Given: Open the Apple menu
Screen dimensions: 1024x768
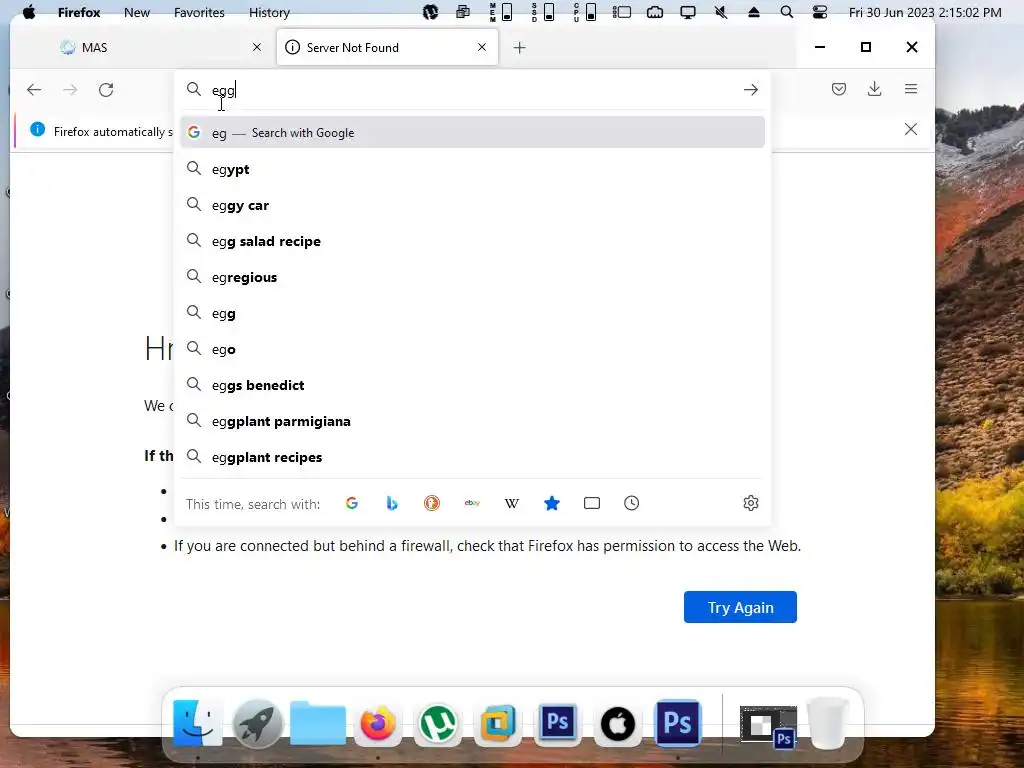Looking at the screenshot, I should point(29,12).
